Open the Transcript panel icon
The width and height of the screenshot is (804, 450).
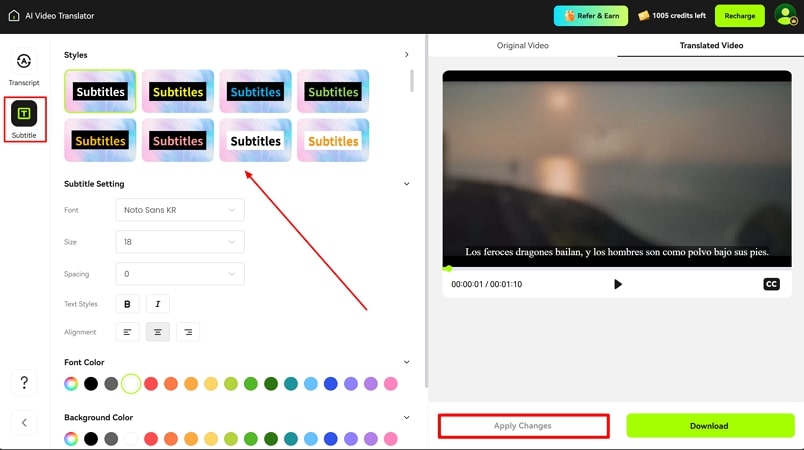coord(24,62)
